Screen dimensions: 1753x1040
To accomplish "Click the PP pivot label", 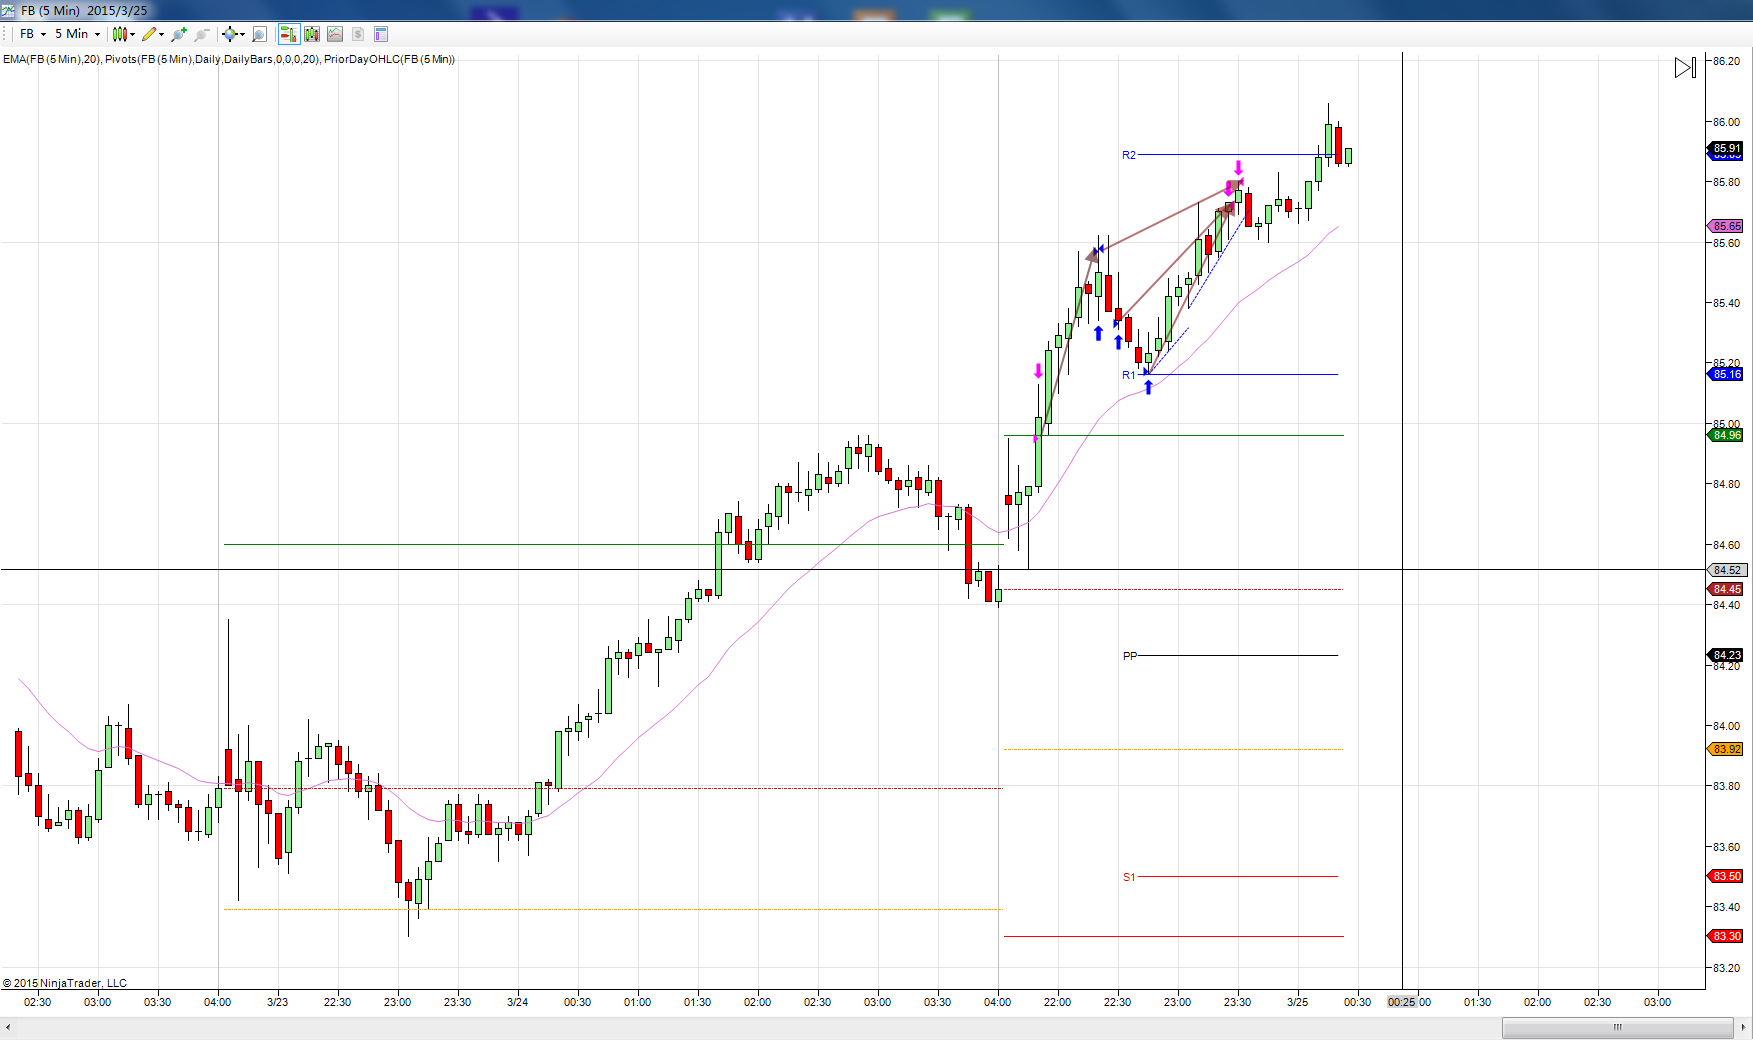I will pos(1130,656).
